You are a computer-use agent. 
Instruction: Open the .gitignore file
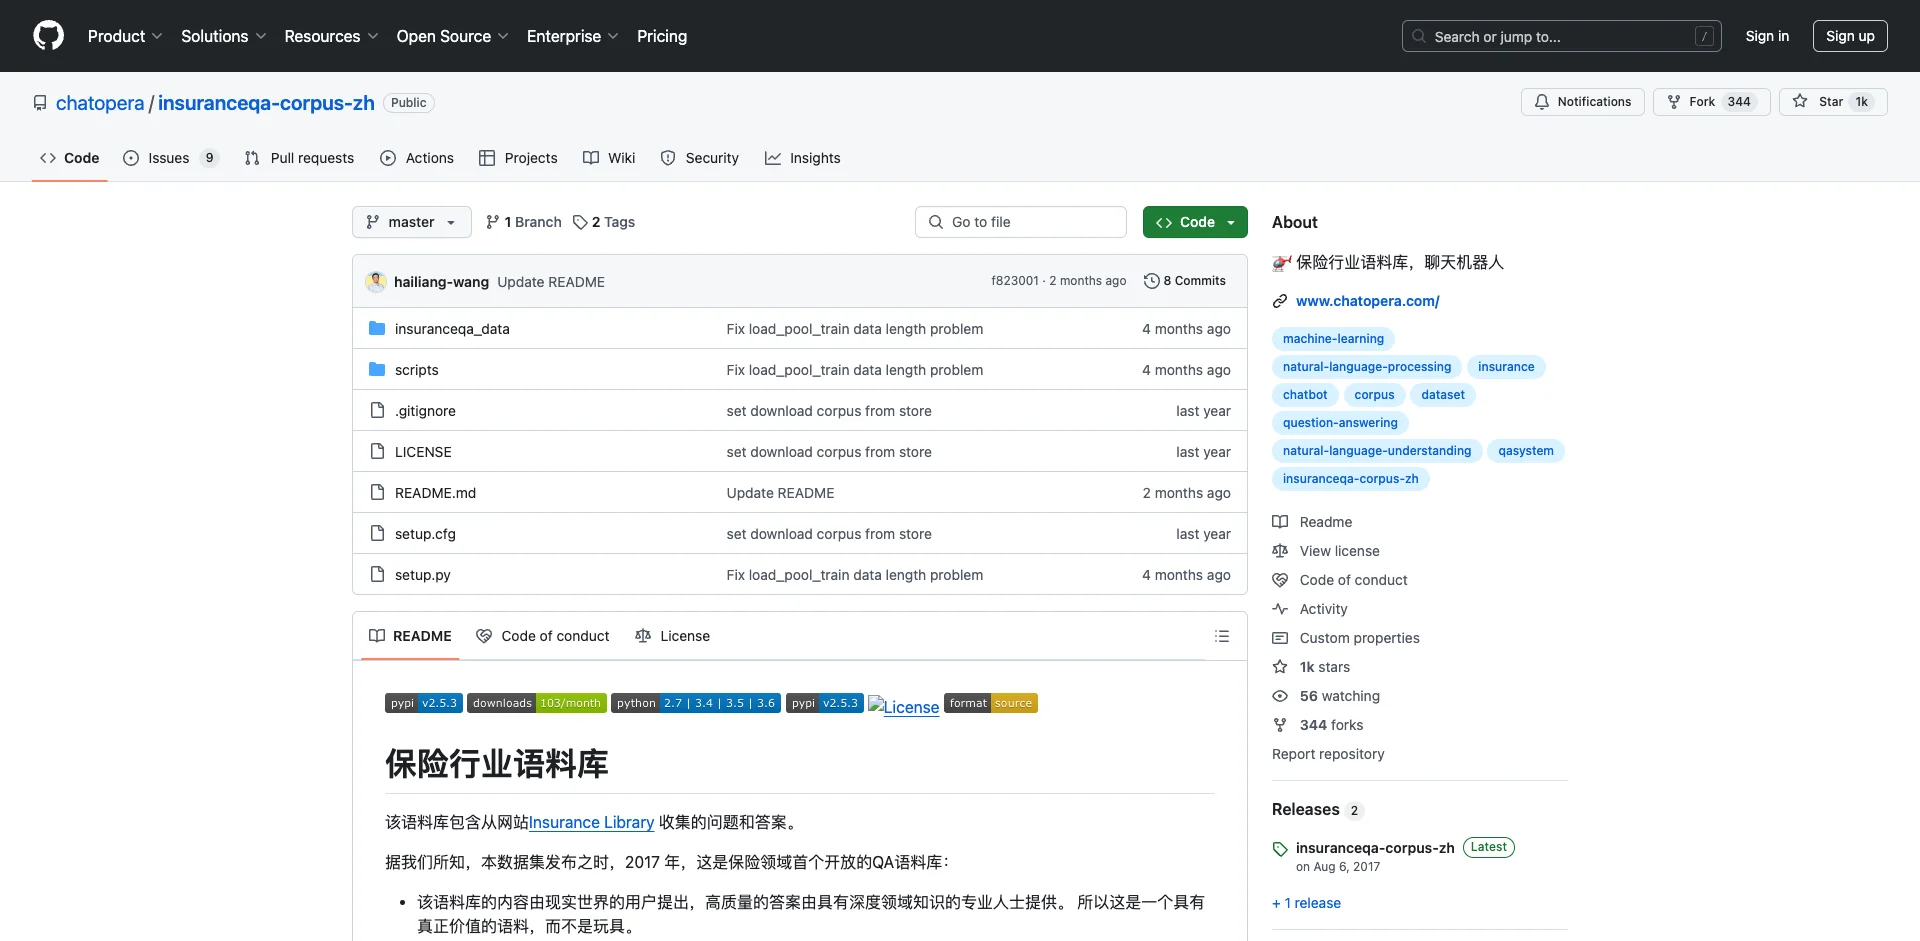(425, 411)
